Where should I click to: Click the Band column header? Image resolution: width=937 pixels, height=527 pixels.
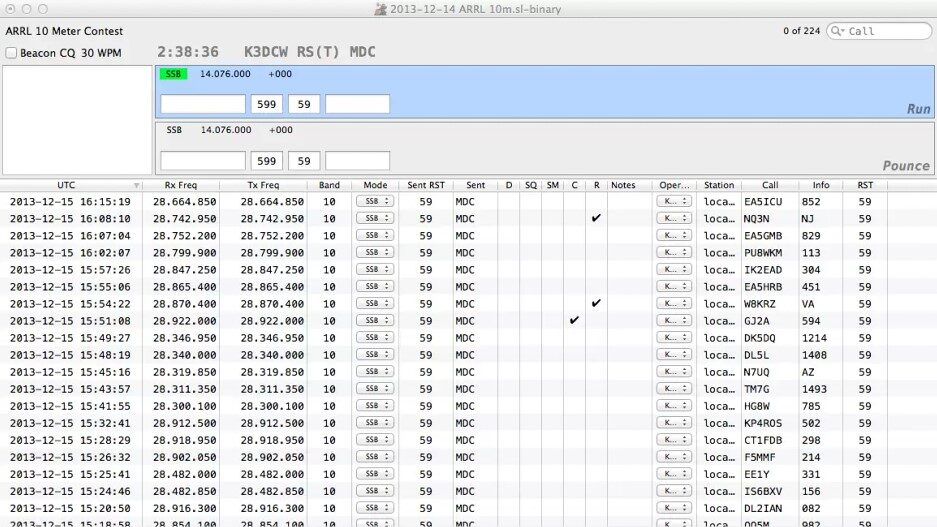coord(329,185)
